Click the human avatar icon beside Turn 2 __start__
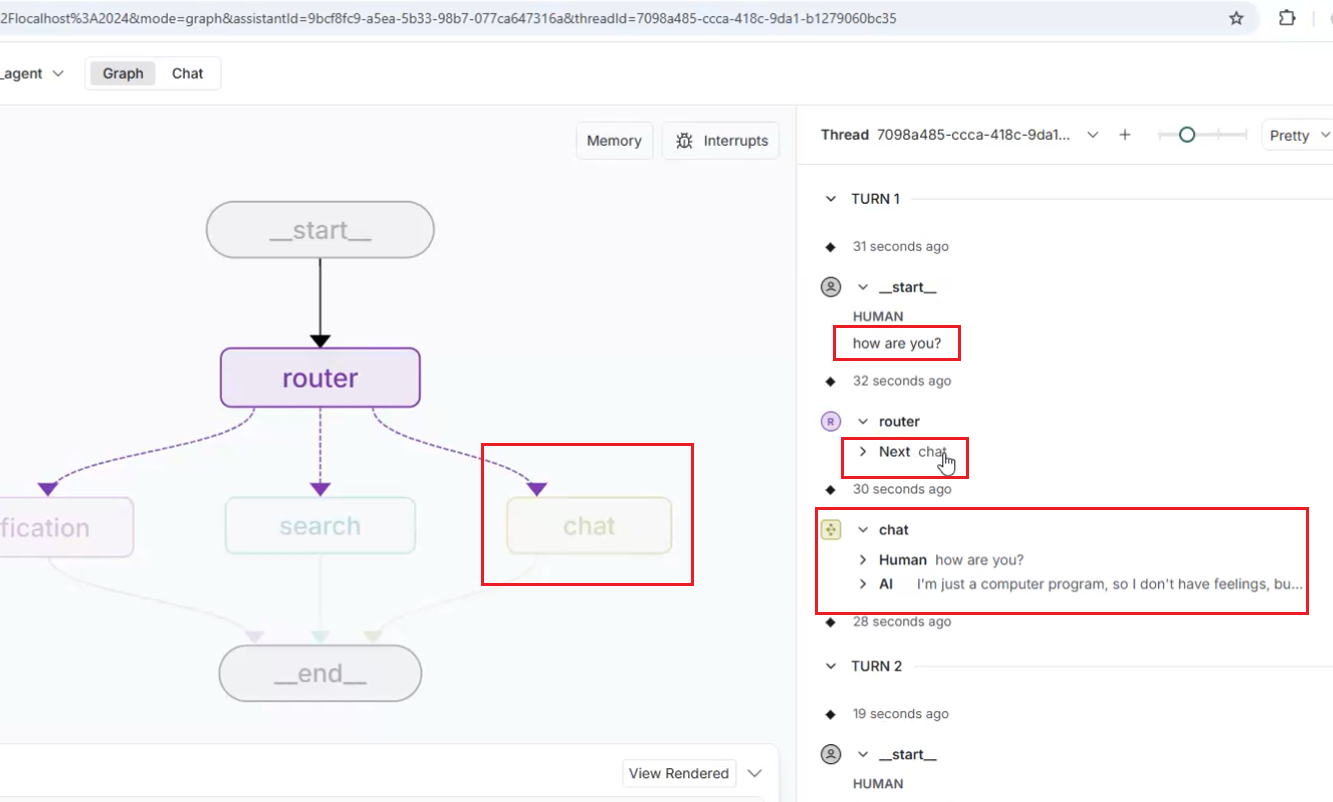This screenshot has width=1333, height=802. tap(831, 755)
